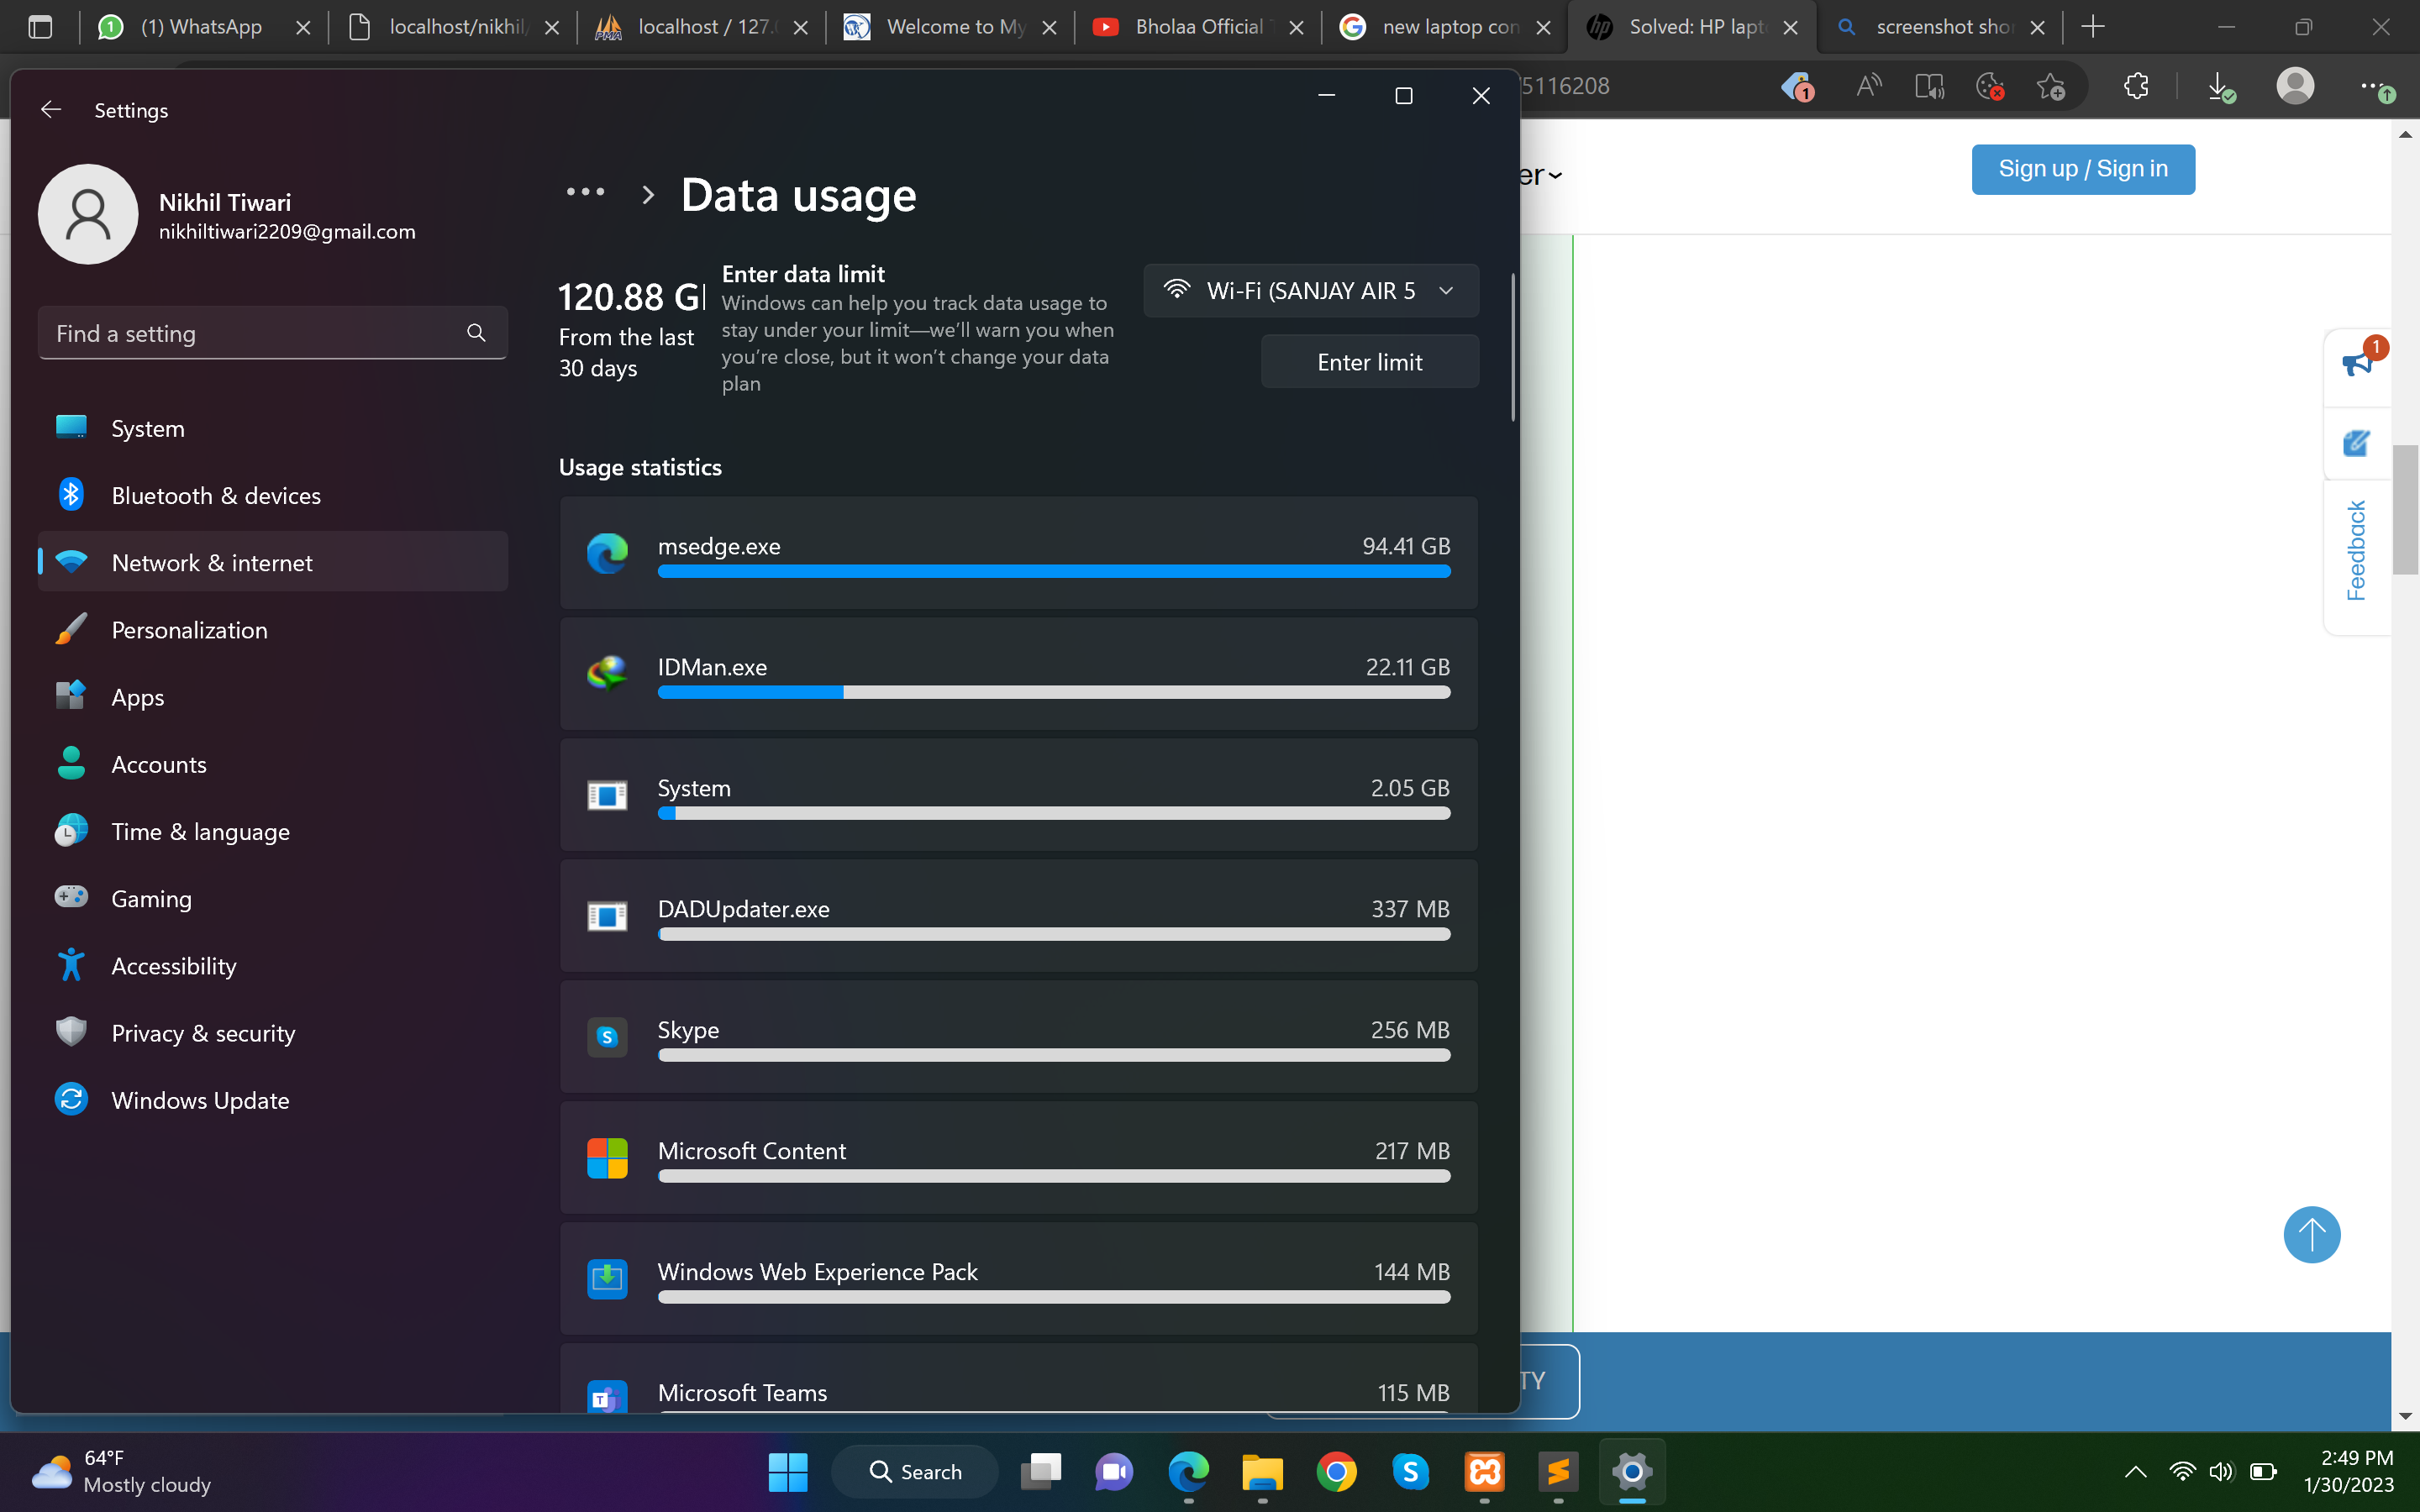Click the IDMan.exe usage bar
The width and height of the screenshot is (2420, 1512).
tap(1054, 692)
